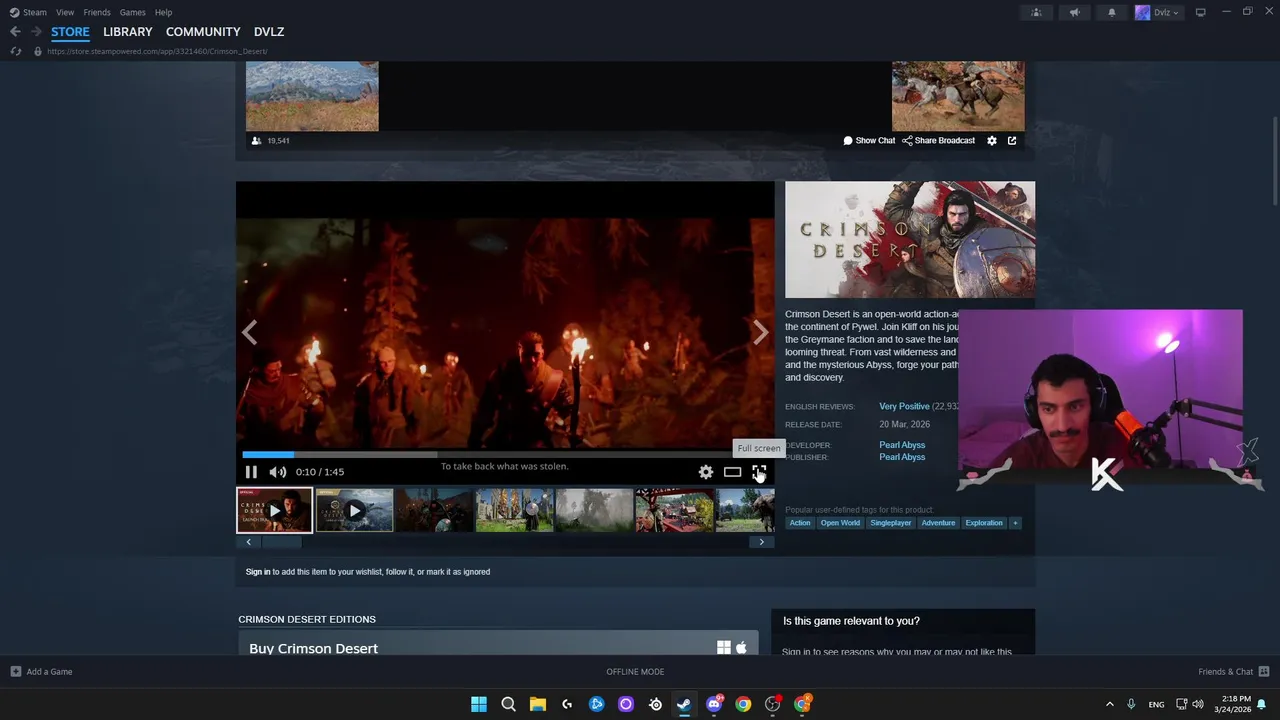
Task: Show hidden system tray icons
Action: (1109, 704)
